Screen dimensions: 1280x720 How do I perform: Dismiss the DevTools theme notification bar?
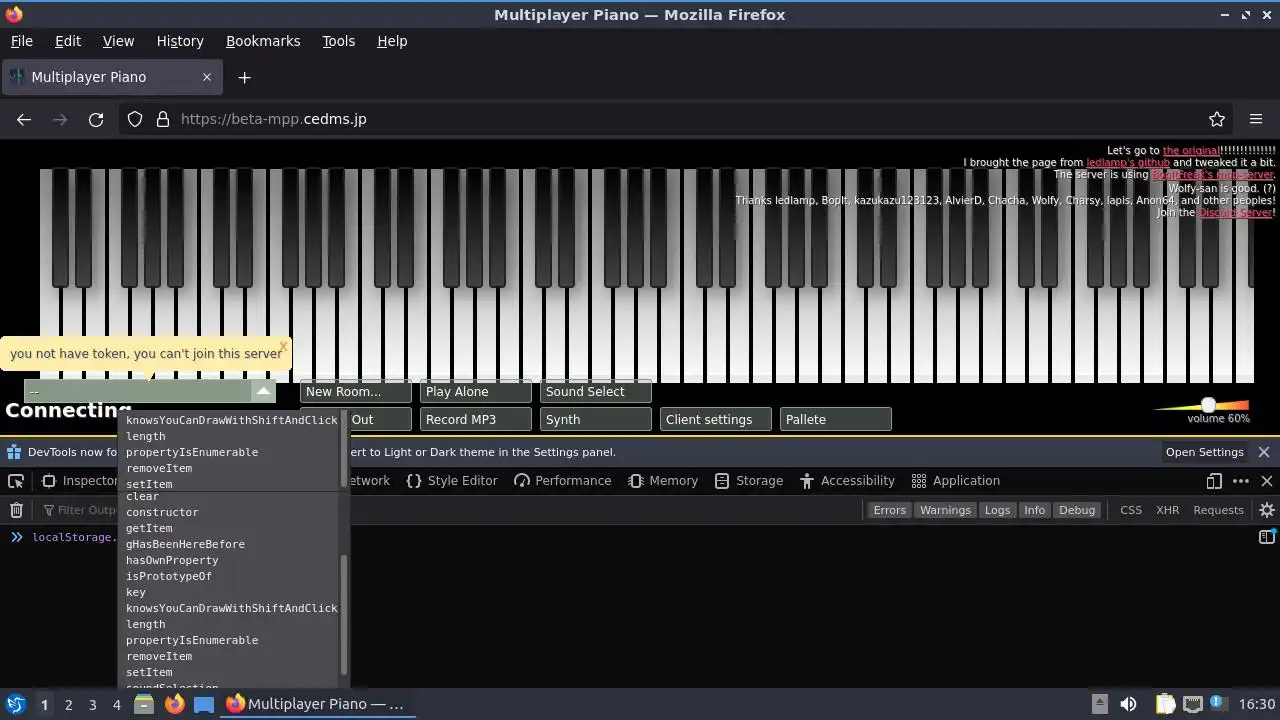[x=1264, y=452]
